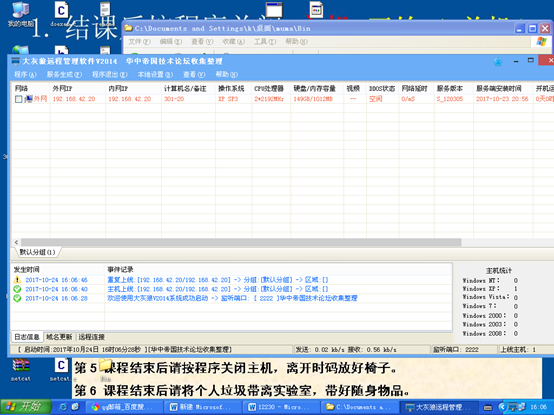Screen dimensions: 554x415
Task: Sort by the 外网IP column header
Action: tap(78, 88)
